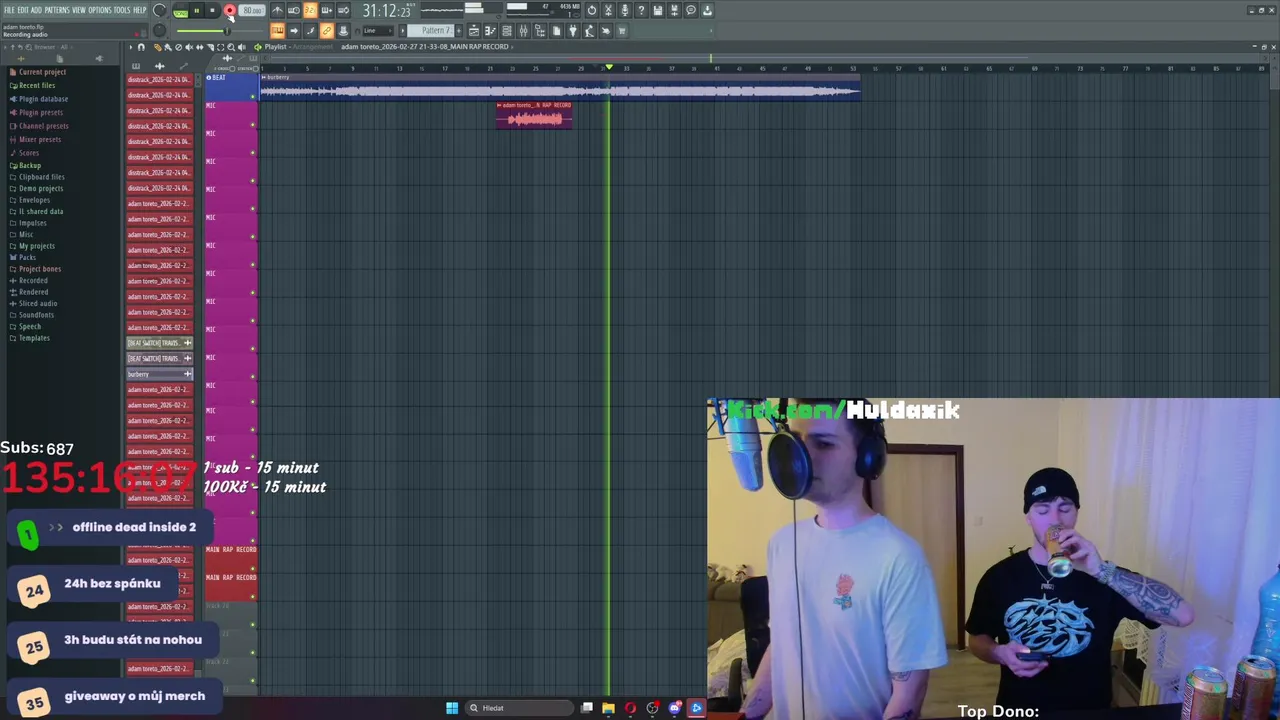Open the TOOLS menu
Viewport: 1280px width, 720px height.
tap(122, 10)
